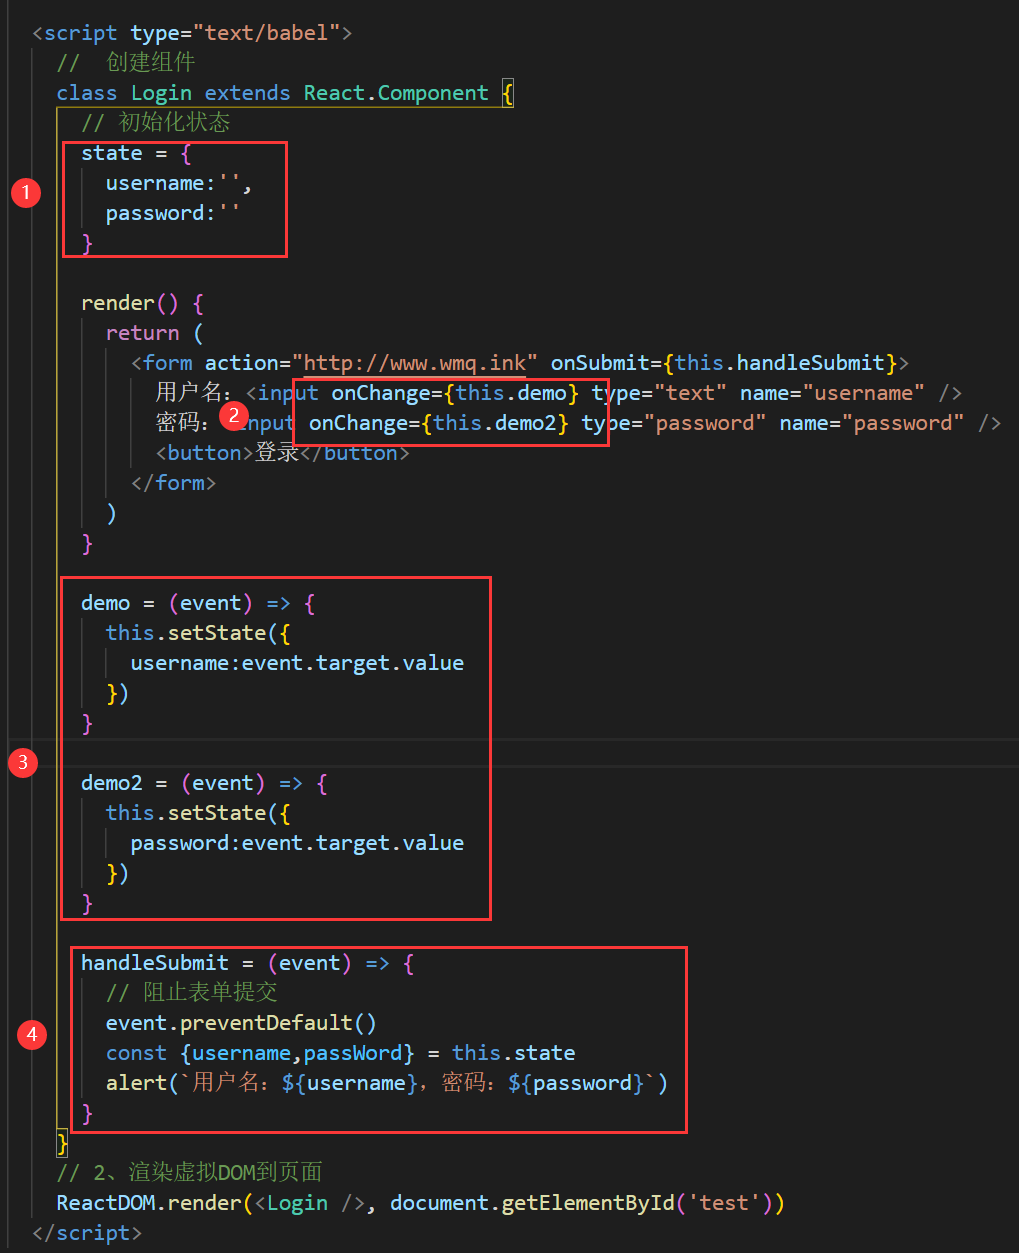1019x1253 pixels.
Task: Click the "text/babel" script type string
Action: click(x=266, y=33)
